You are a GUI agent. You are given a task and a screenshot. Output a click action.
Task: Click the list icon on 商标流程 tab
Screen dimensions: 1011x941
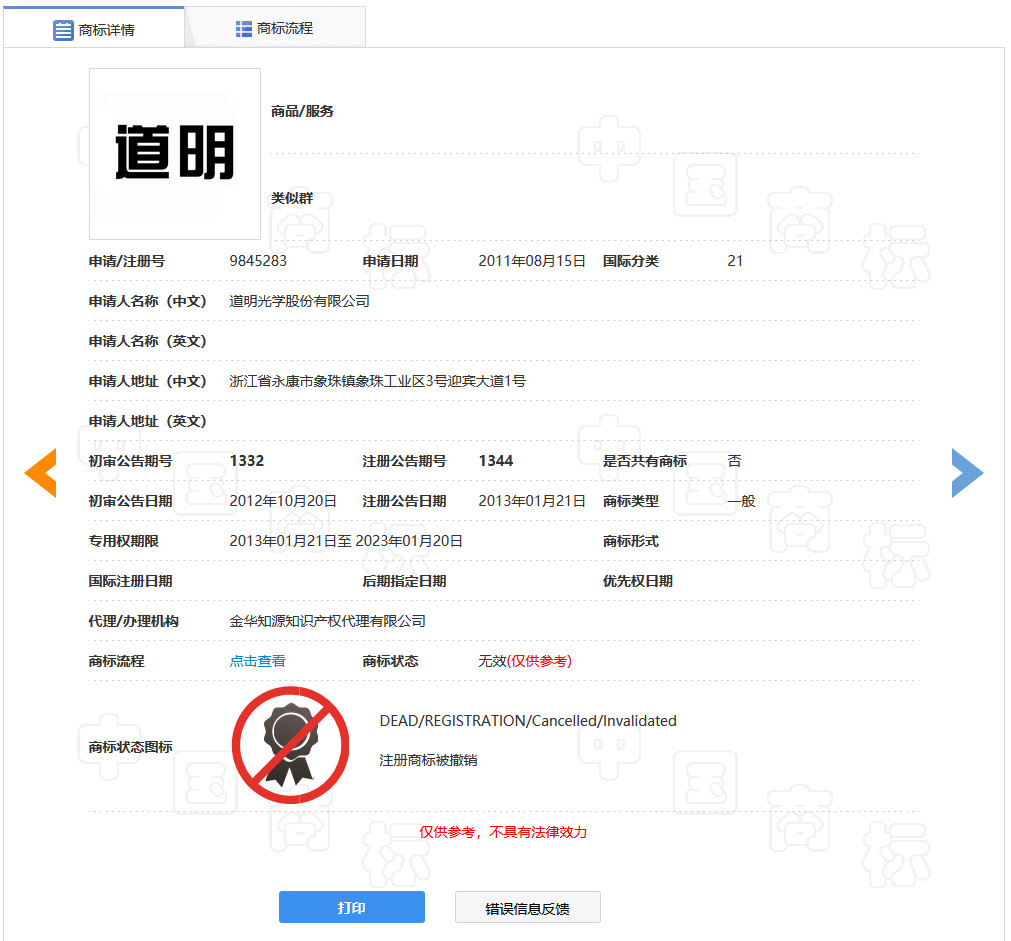pyautogui.click(x=242, y=27)
